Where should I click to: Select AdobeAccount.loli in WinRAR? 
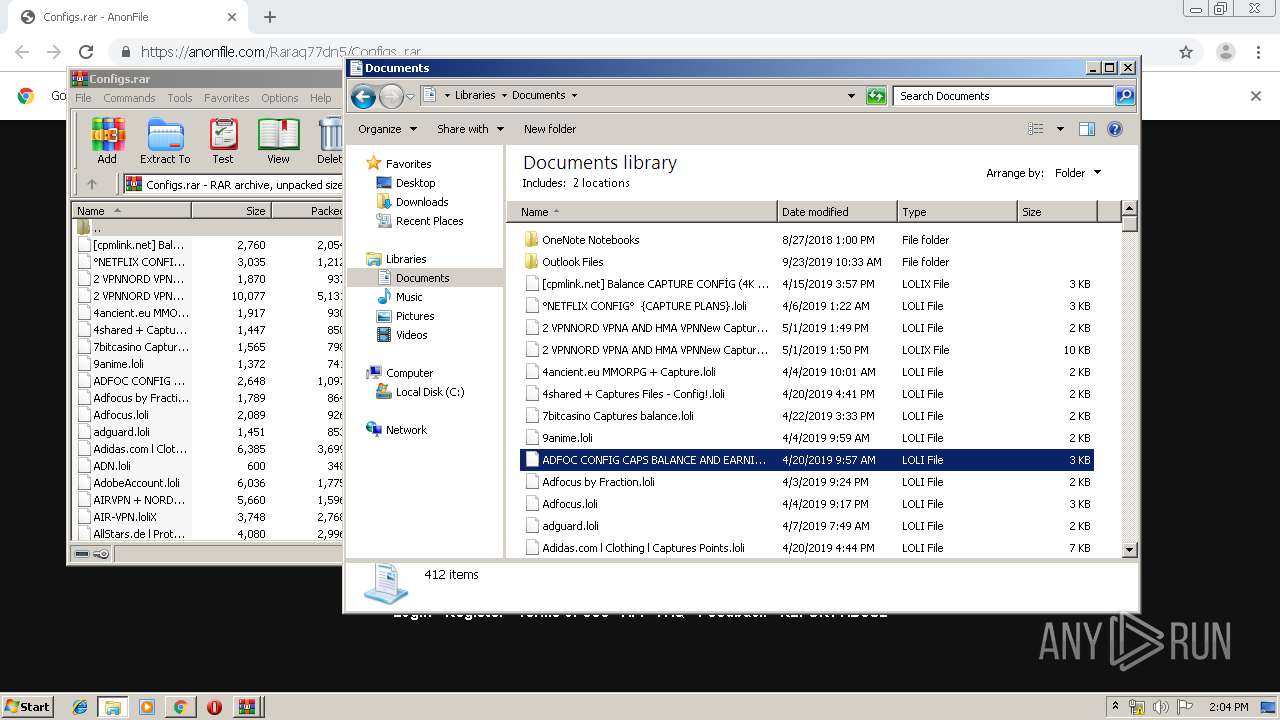click(x=136, y=483)
